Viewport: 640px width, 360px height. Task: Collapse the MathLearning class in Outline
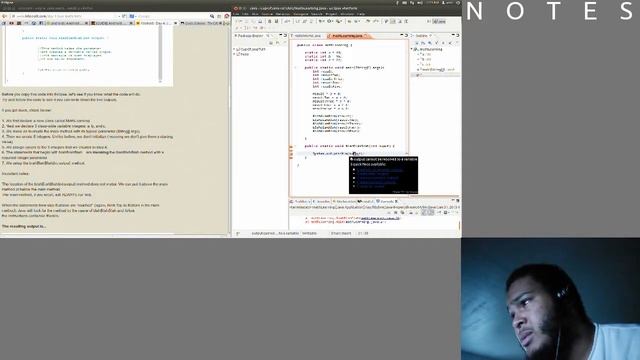tap(412, 49)
